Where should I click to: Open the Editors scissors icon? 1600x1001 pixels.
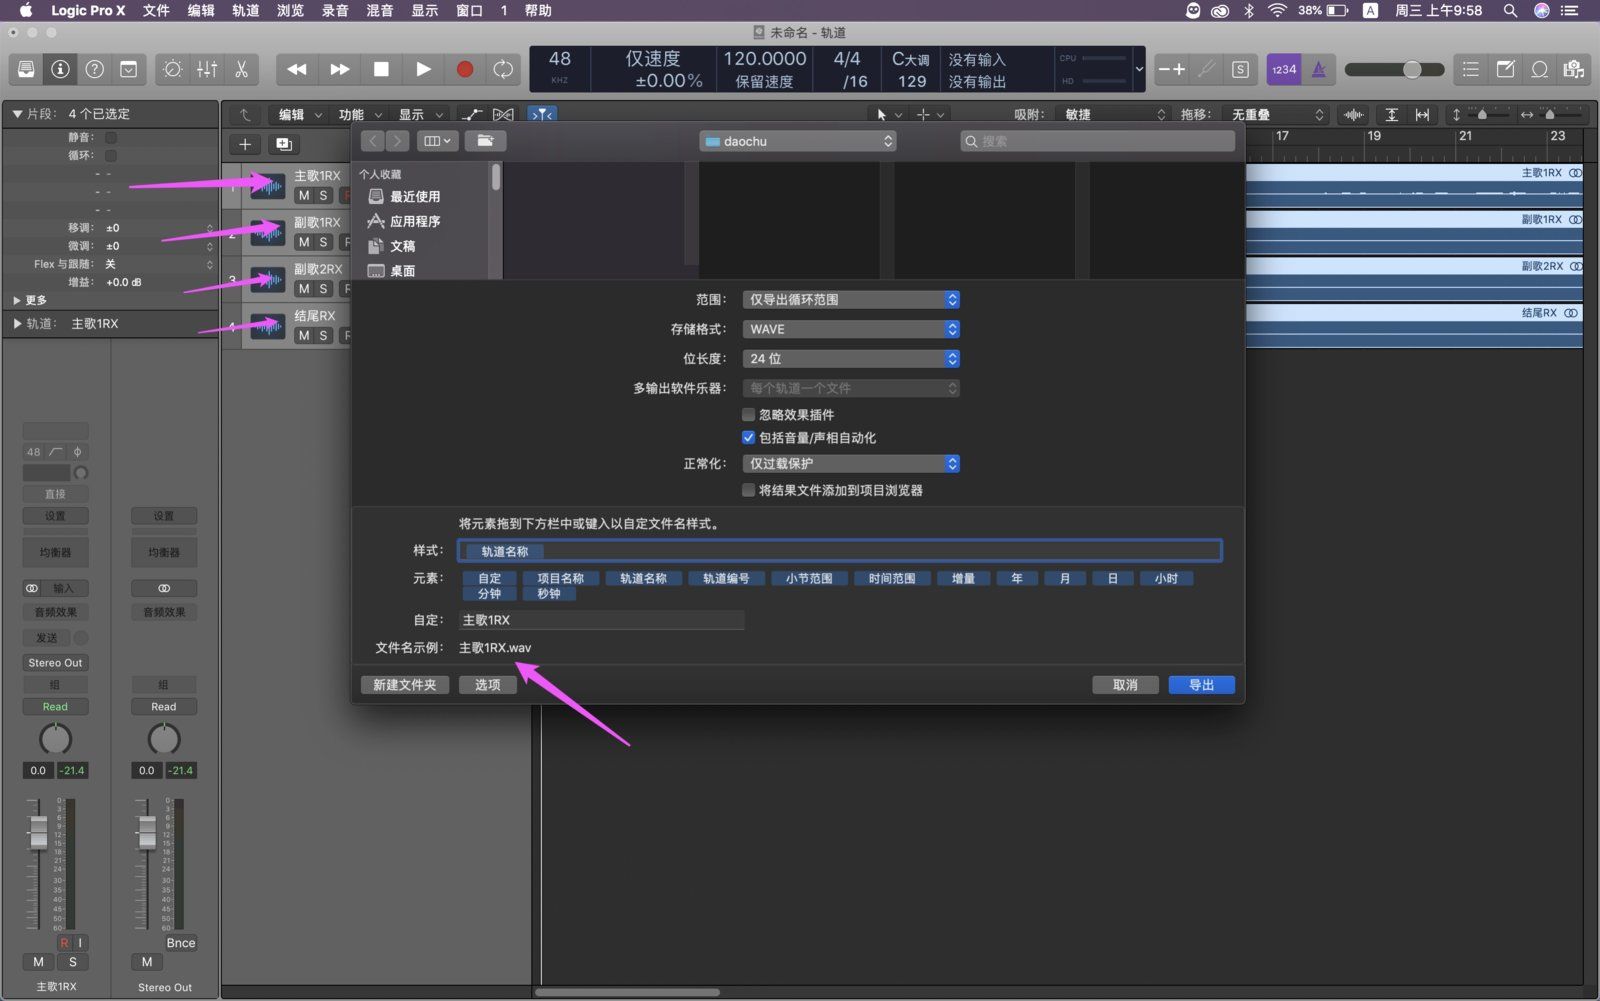(241, 69)
